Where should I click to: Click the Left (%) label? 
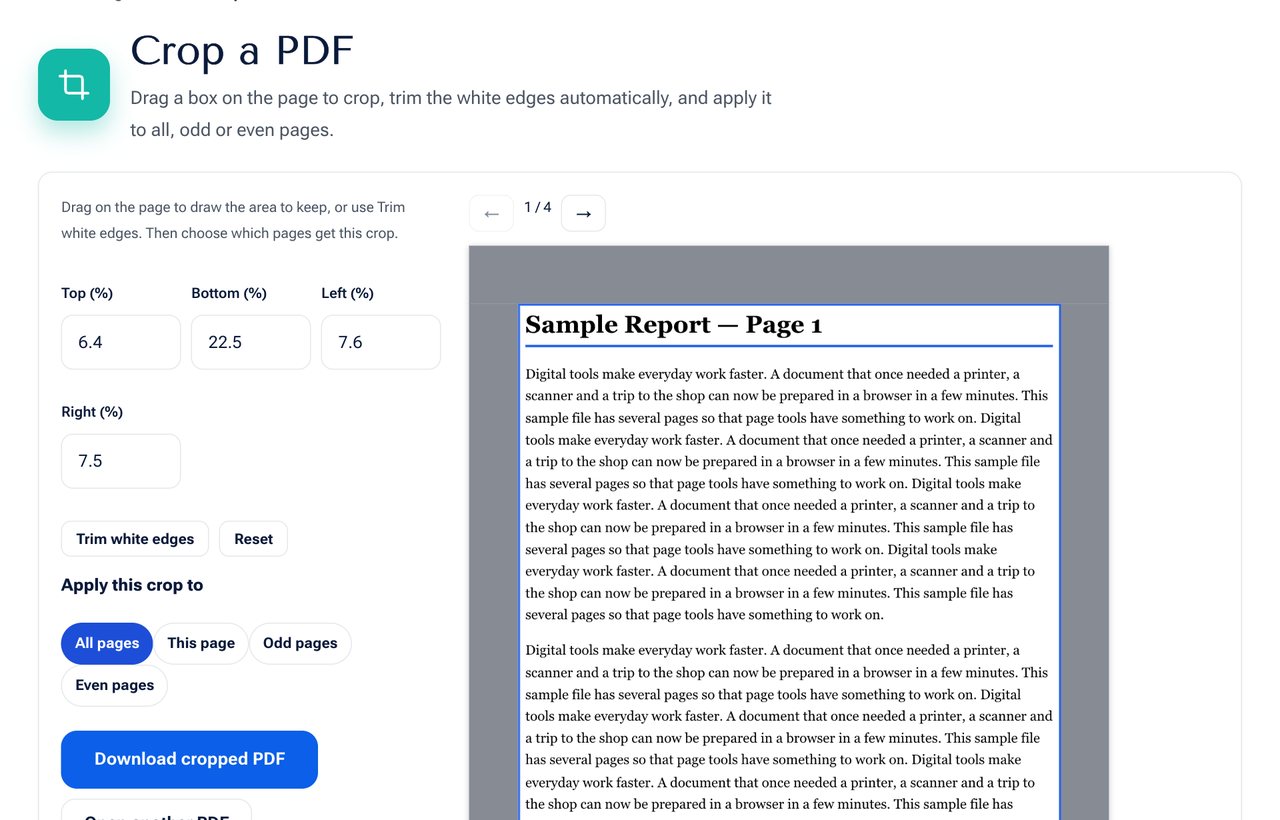point(347,293)
